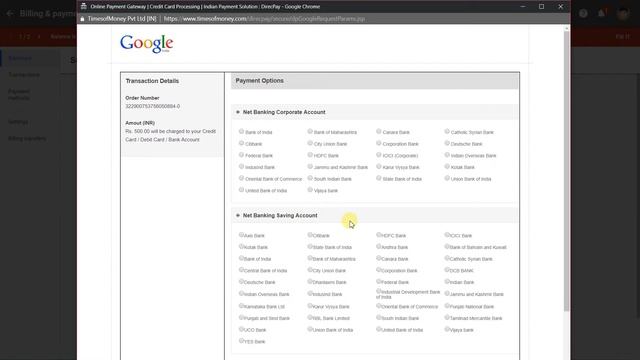Select Central Bank of India option
This screenshot has height=360, width=640.
pyautogui.click(x=241, y=270)
